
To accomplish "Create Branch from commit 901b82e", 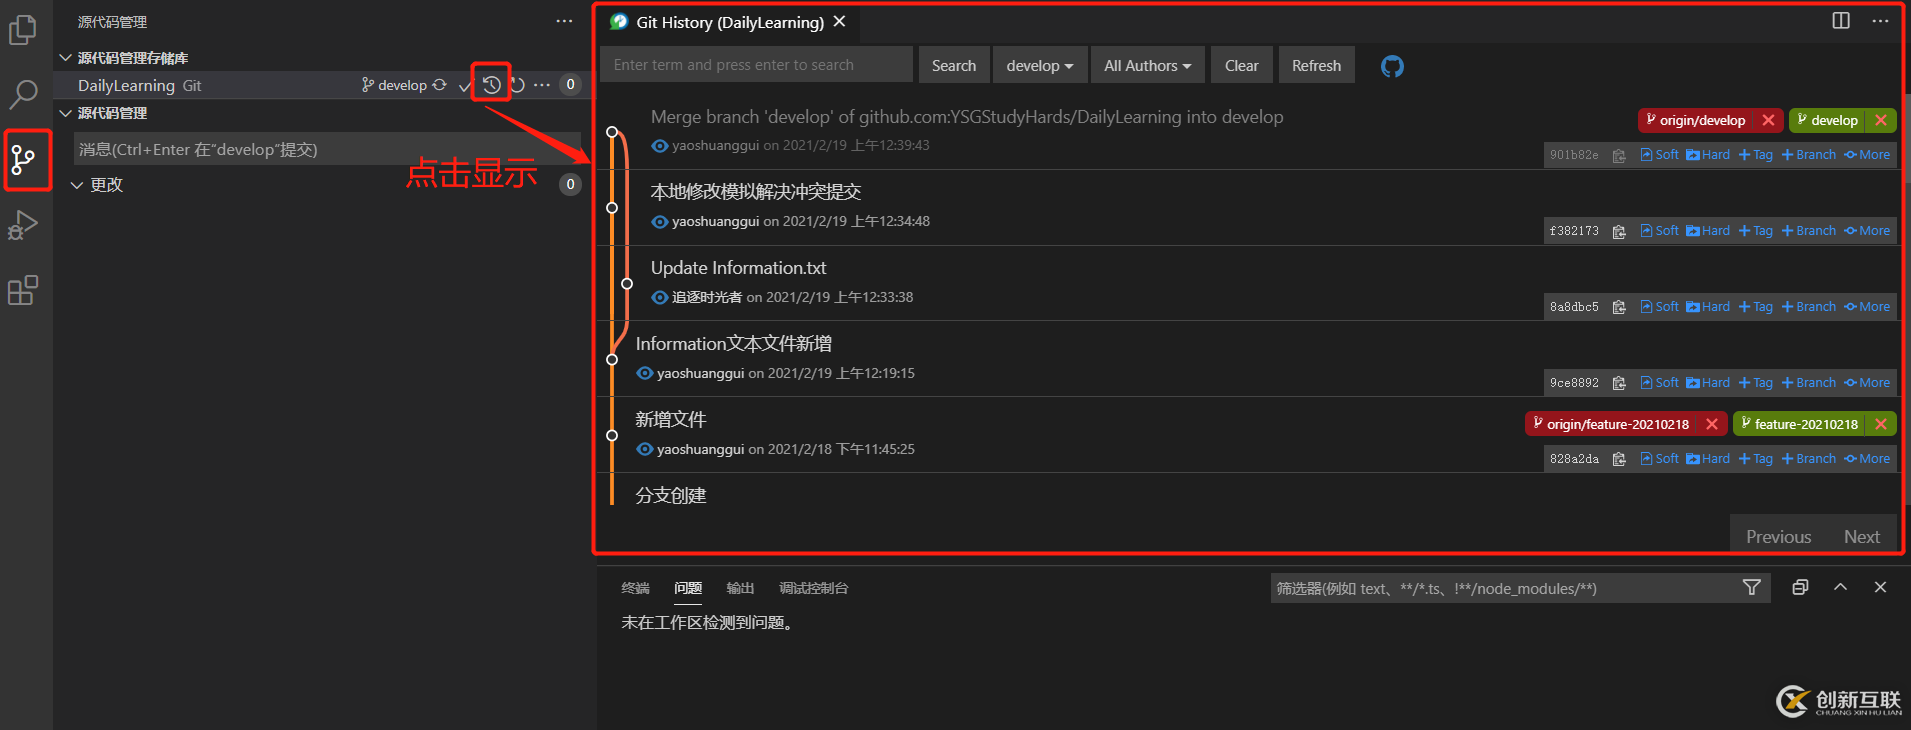I will [x=1809, y=155].
